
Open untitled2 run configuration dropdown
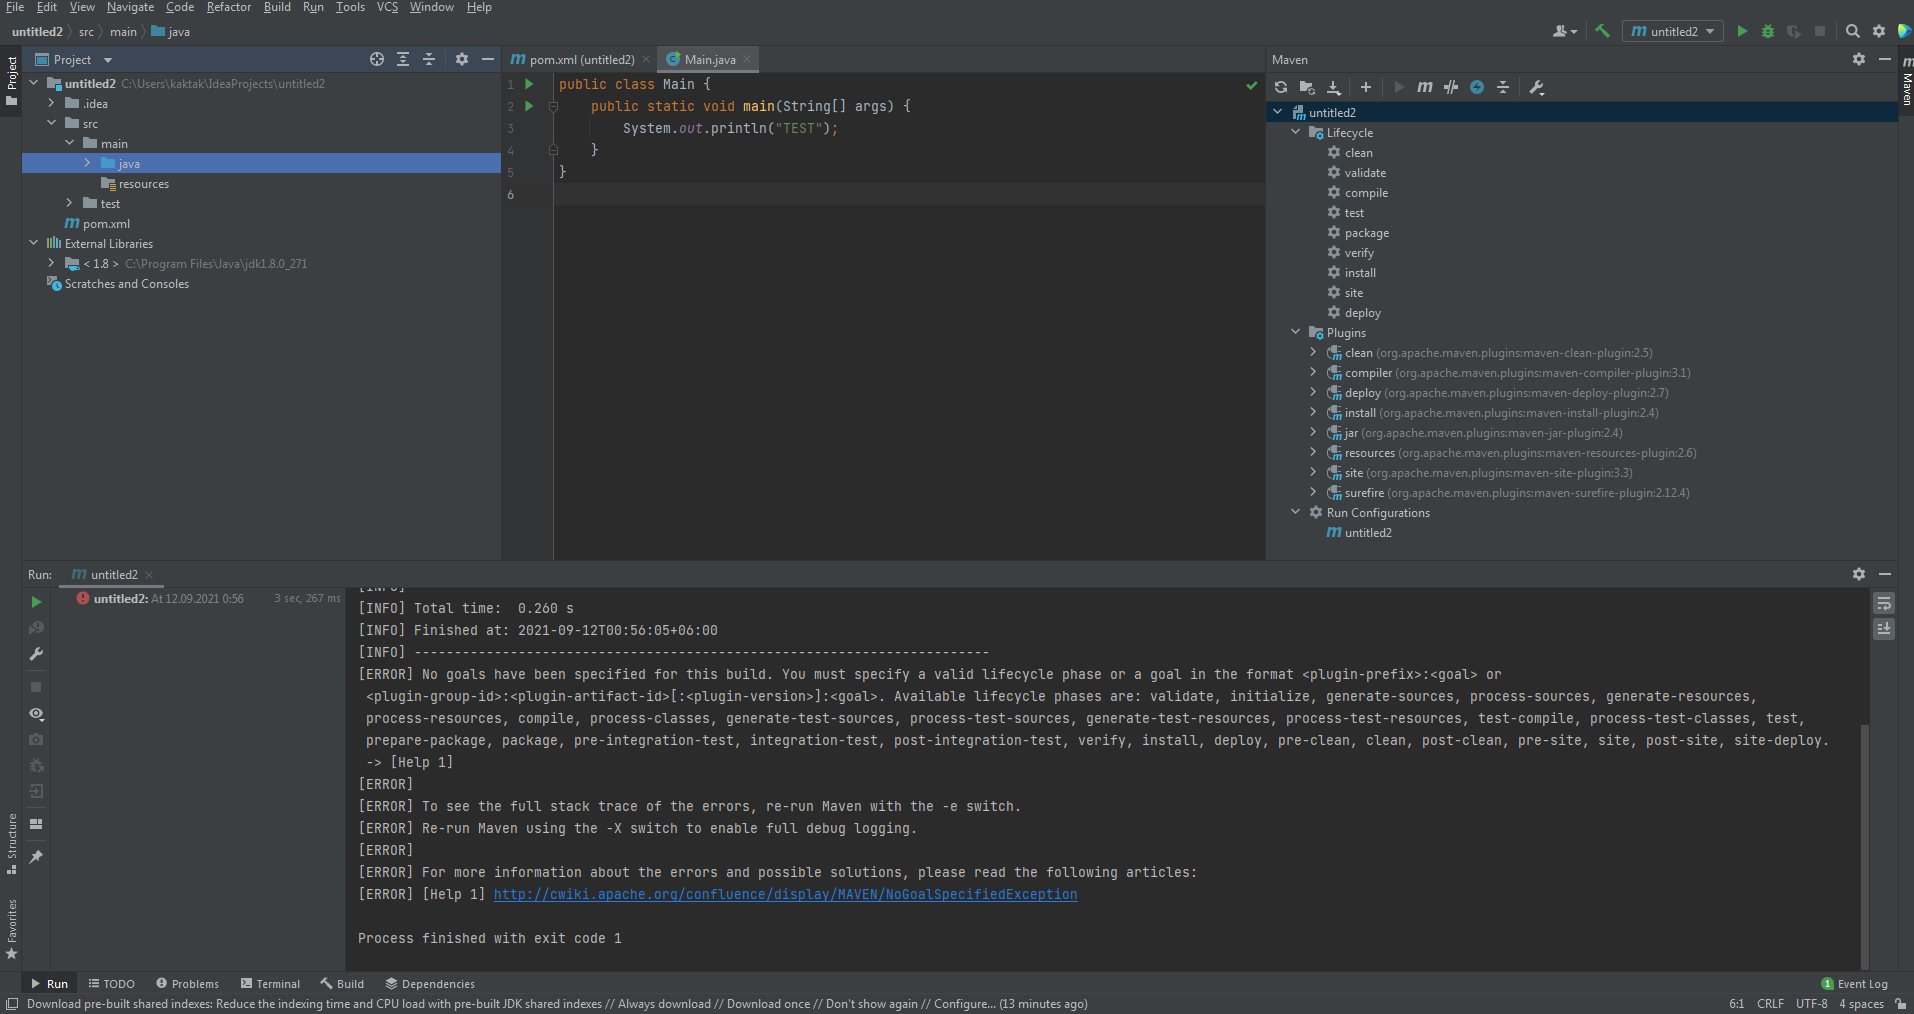[1673, 31]
